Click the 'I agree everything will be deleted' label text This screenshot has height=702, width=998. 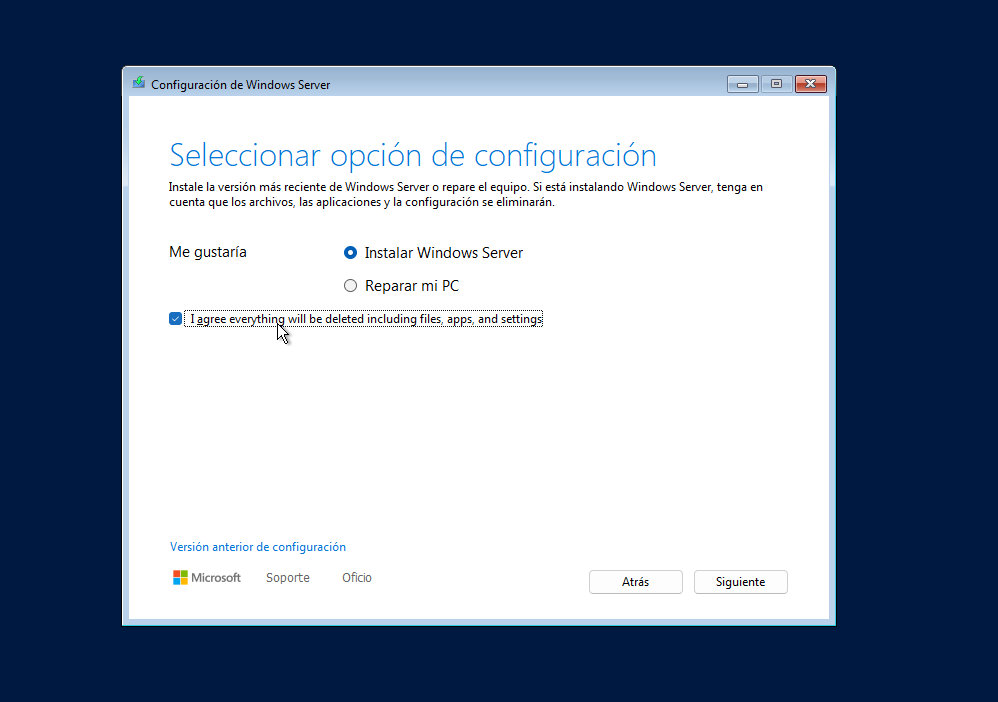(365, 319)
